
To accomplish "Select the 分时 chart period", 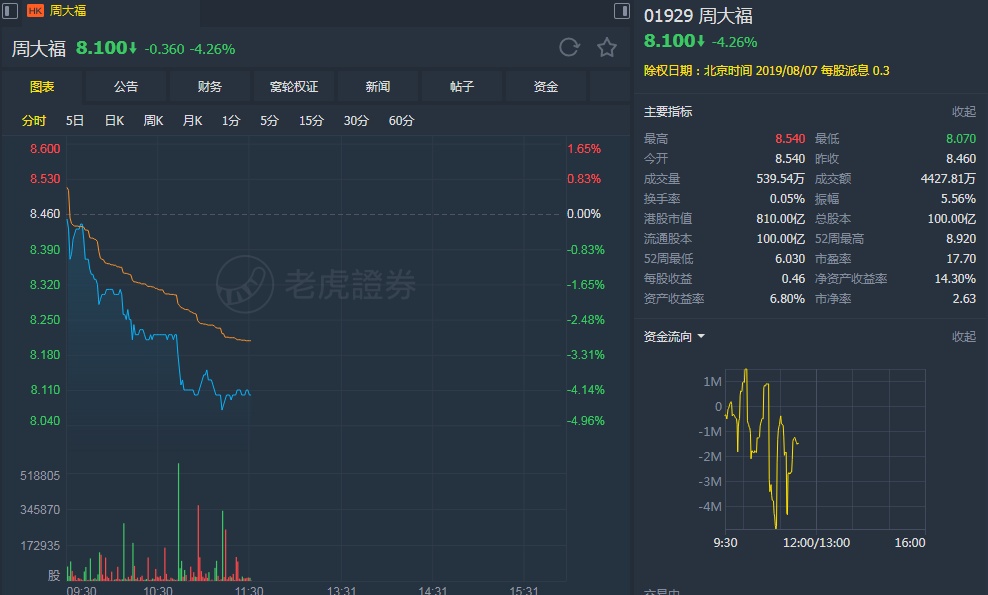I will pos(34,121).
